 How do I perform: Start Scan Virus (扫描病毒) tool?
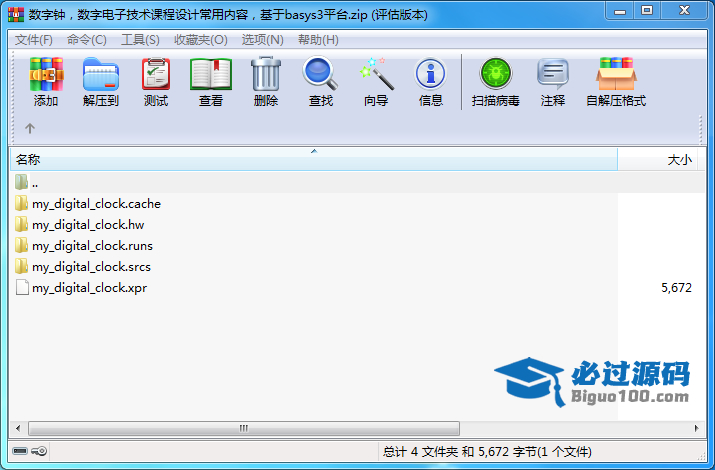point(496,73)
